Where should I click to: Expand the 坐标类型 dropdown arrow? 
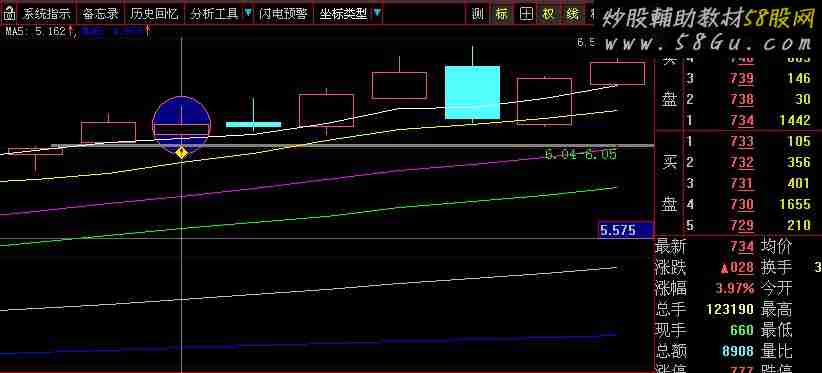coord(377,13)
